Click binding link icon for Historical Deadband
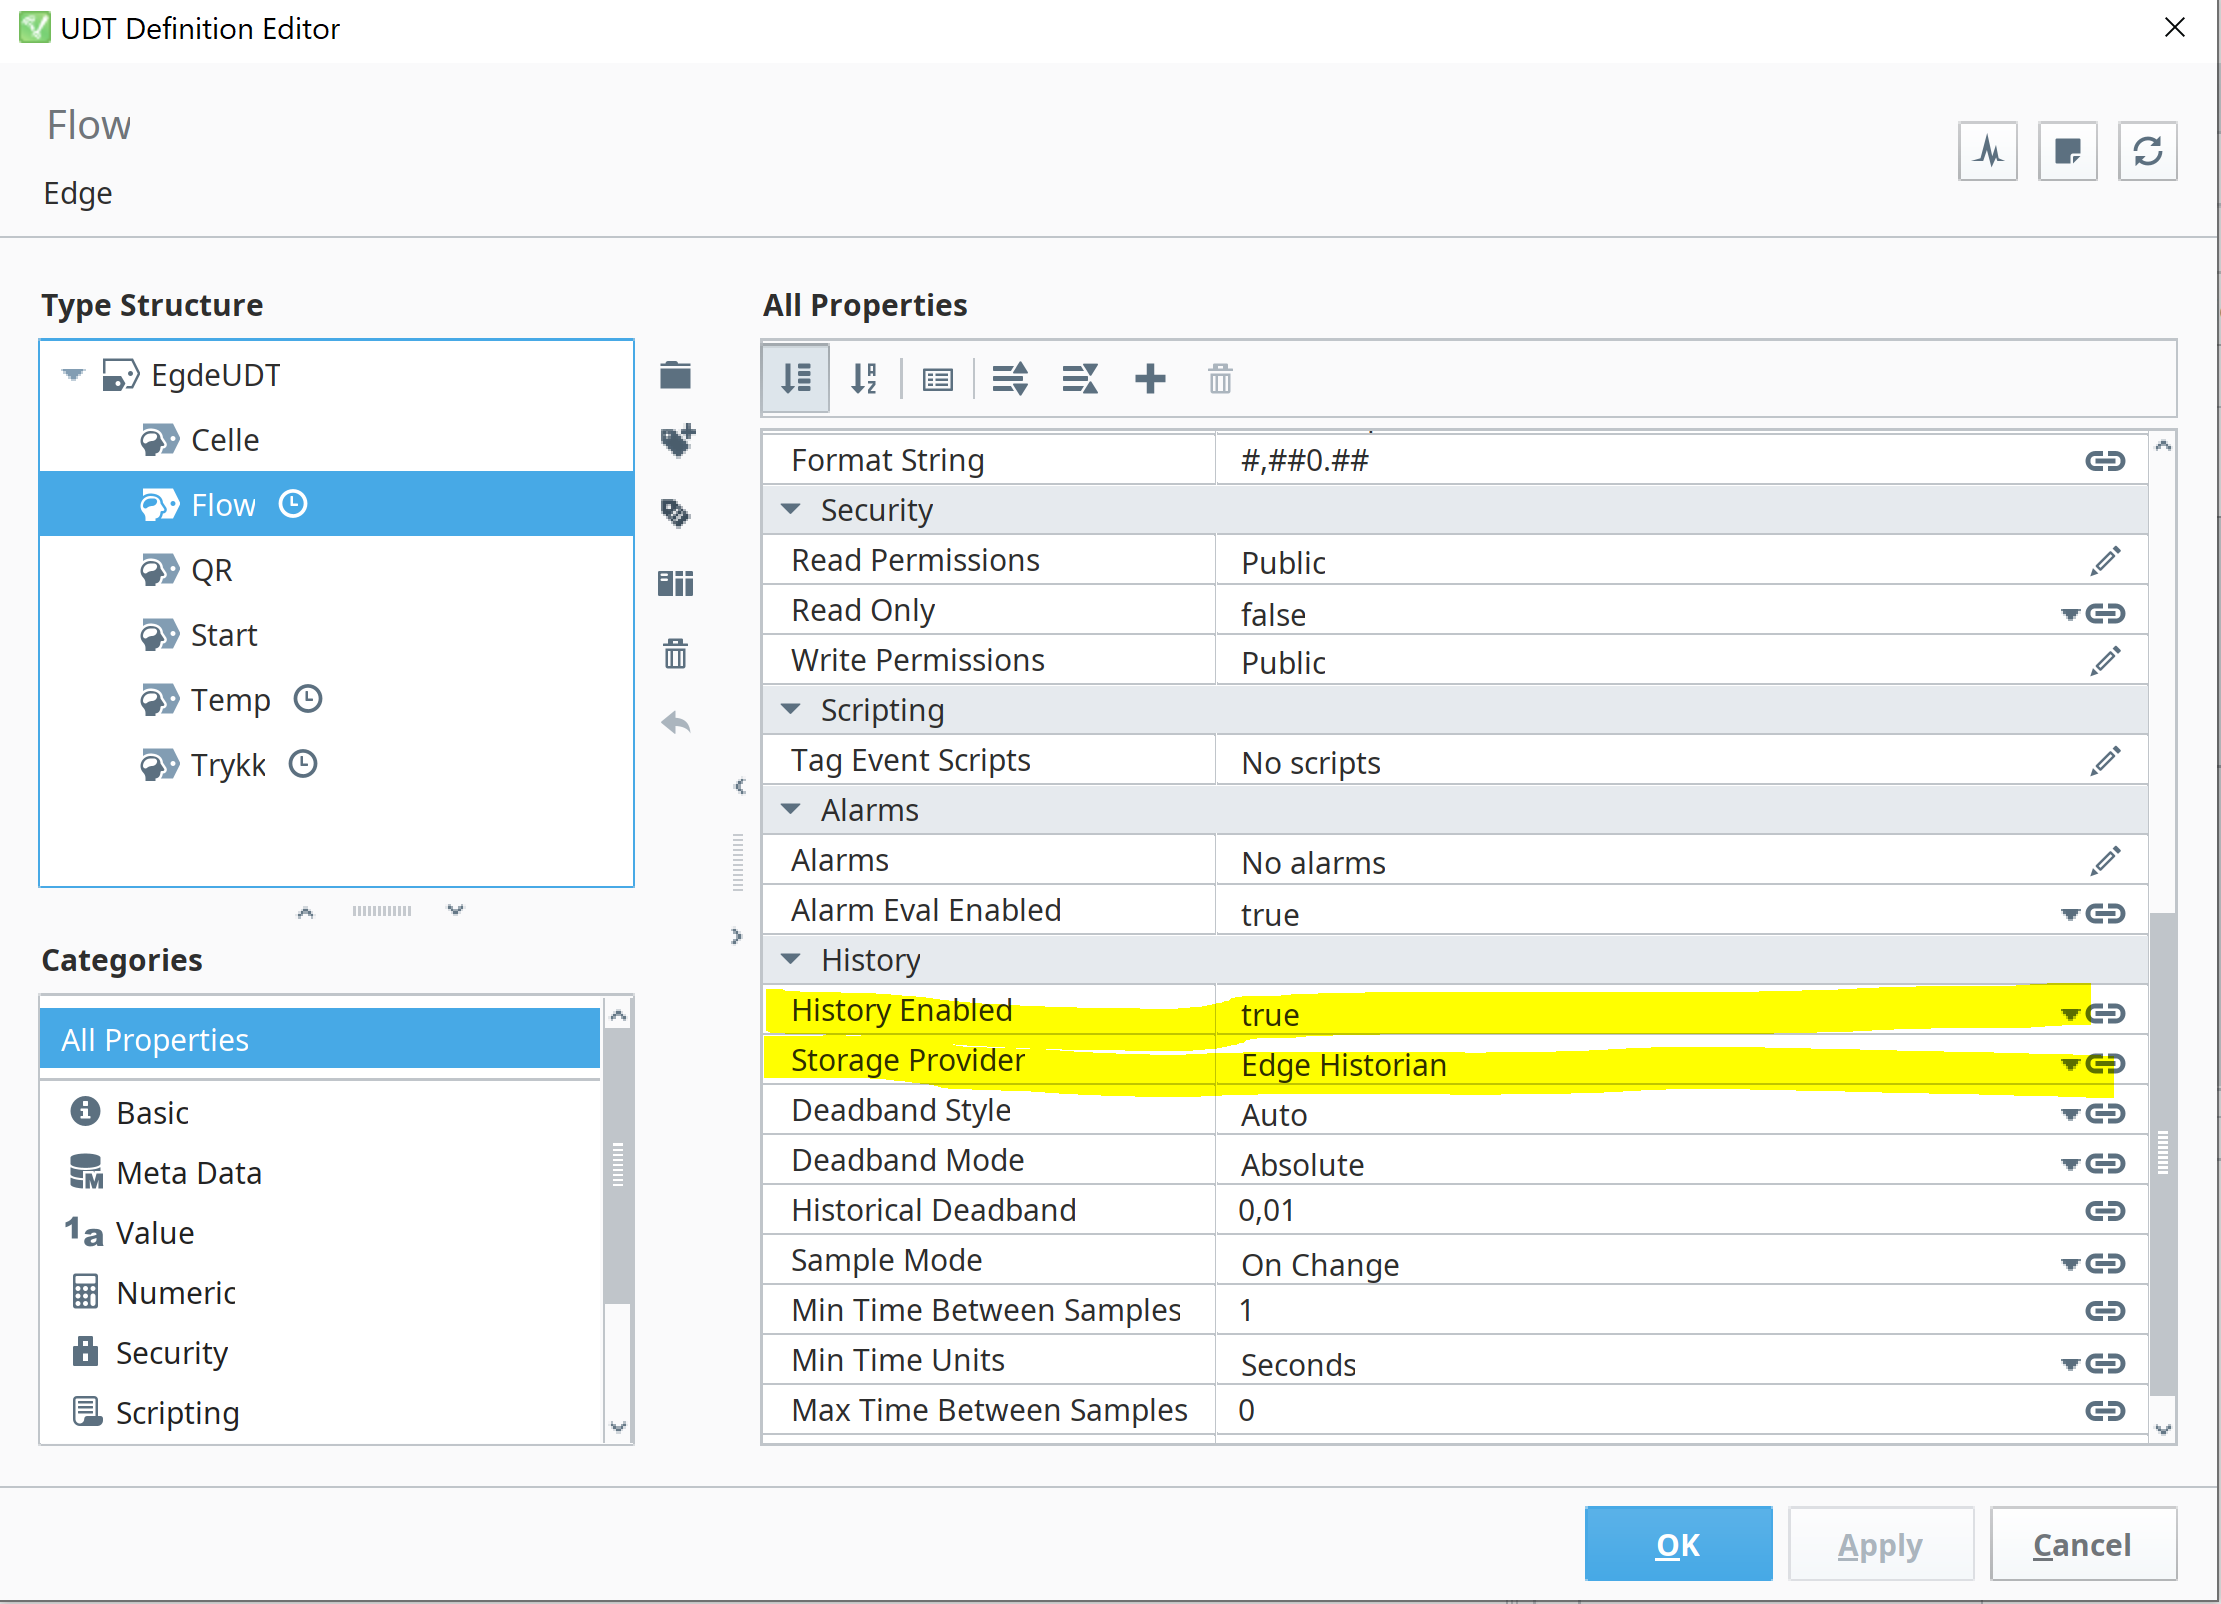The height and width of the screenshot is (1604, 2221). [2105, 1210]
